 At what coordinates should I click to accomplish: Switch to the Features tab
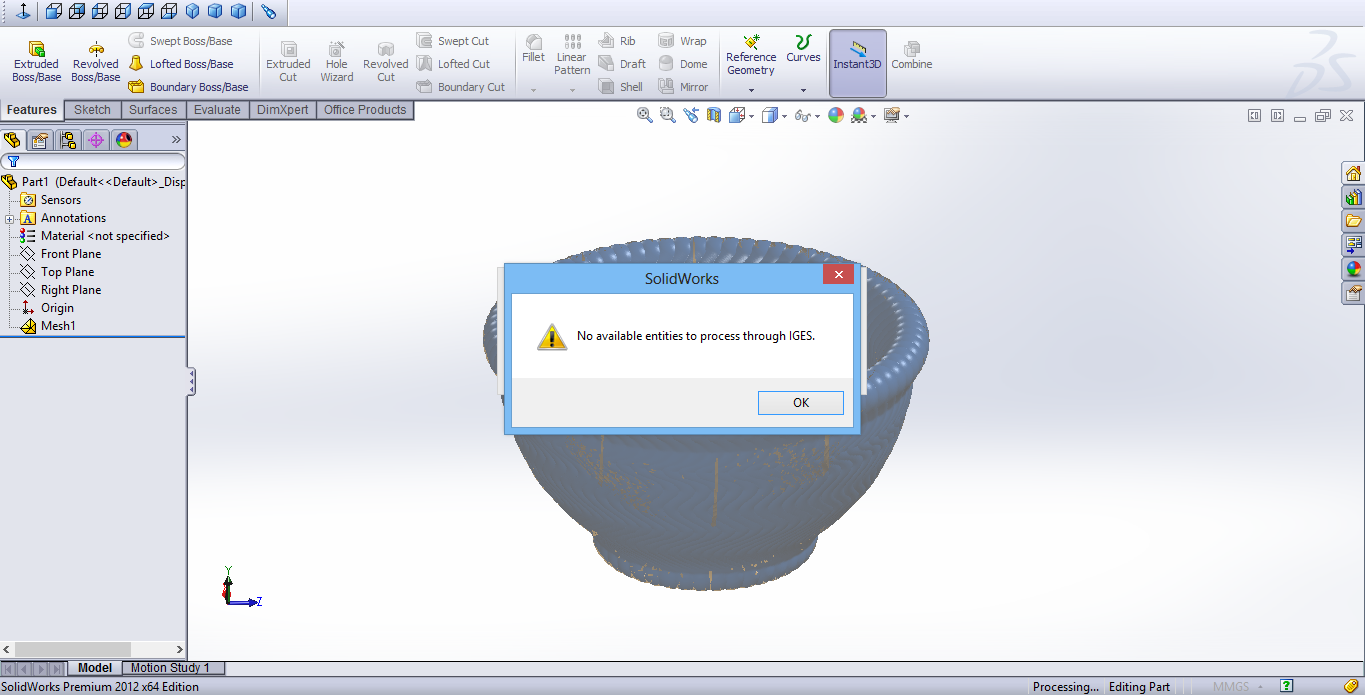coord(32,110)
